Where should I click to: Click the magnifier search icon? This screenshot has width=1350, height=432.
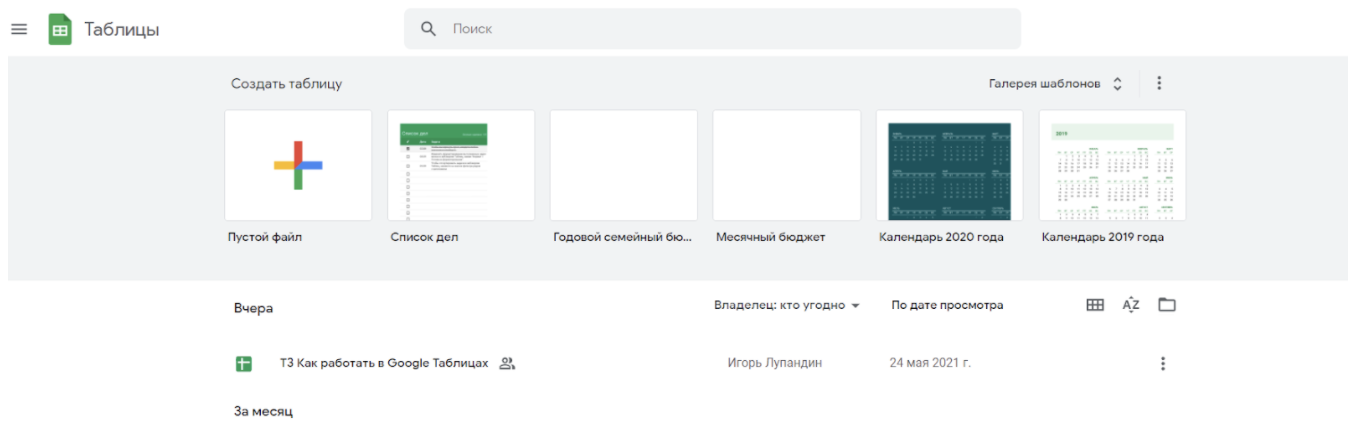coord(429,29)
